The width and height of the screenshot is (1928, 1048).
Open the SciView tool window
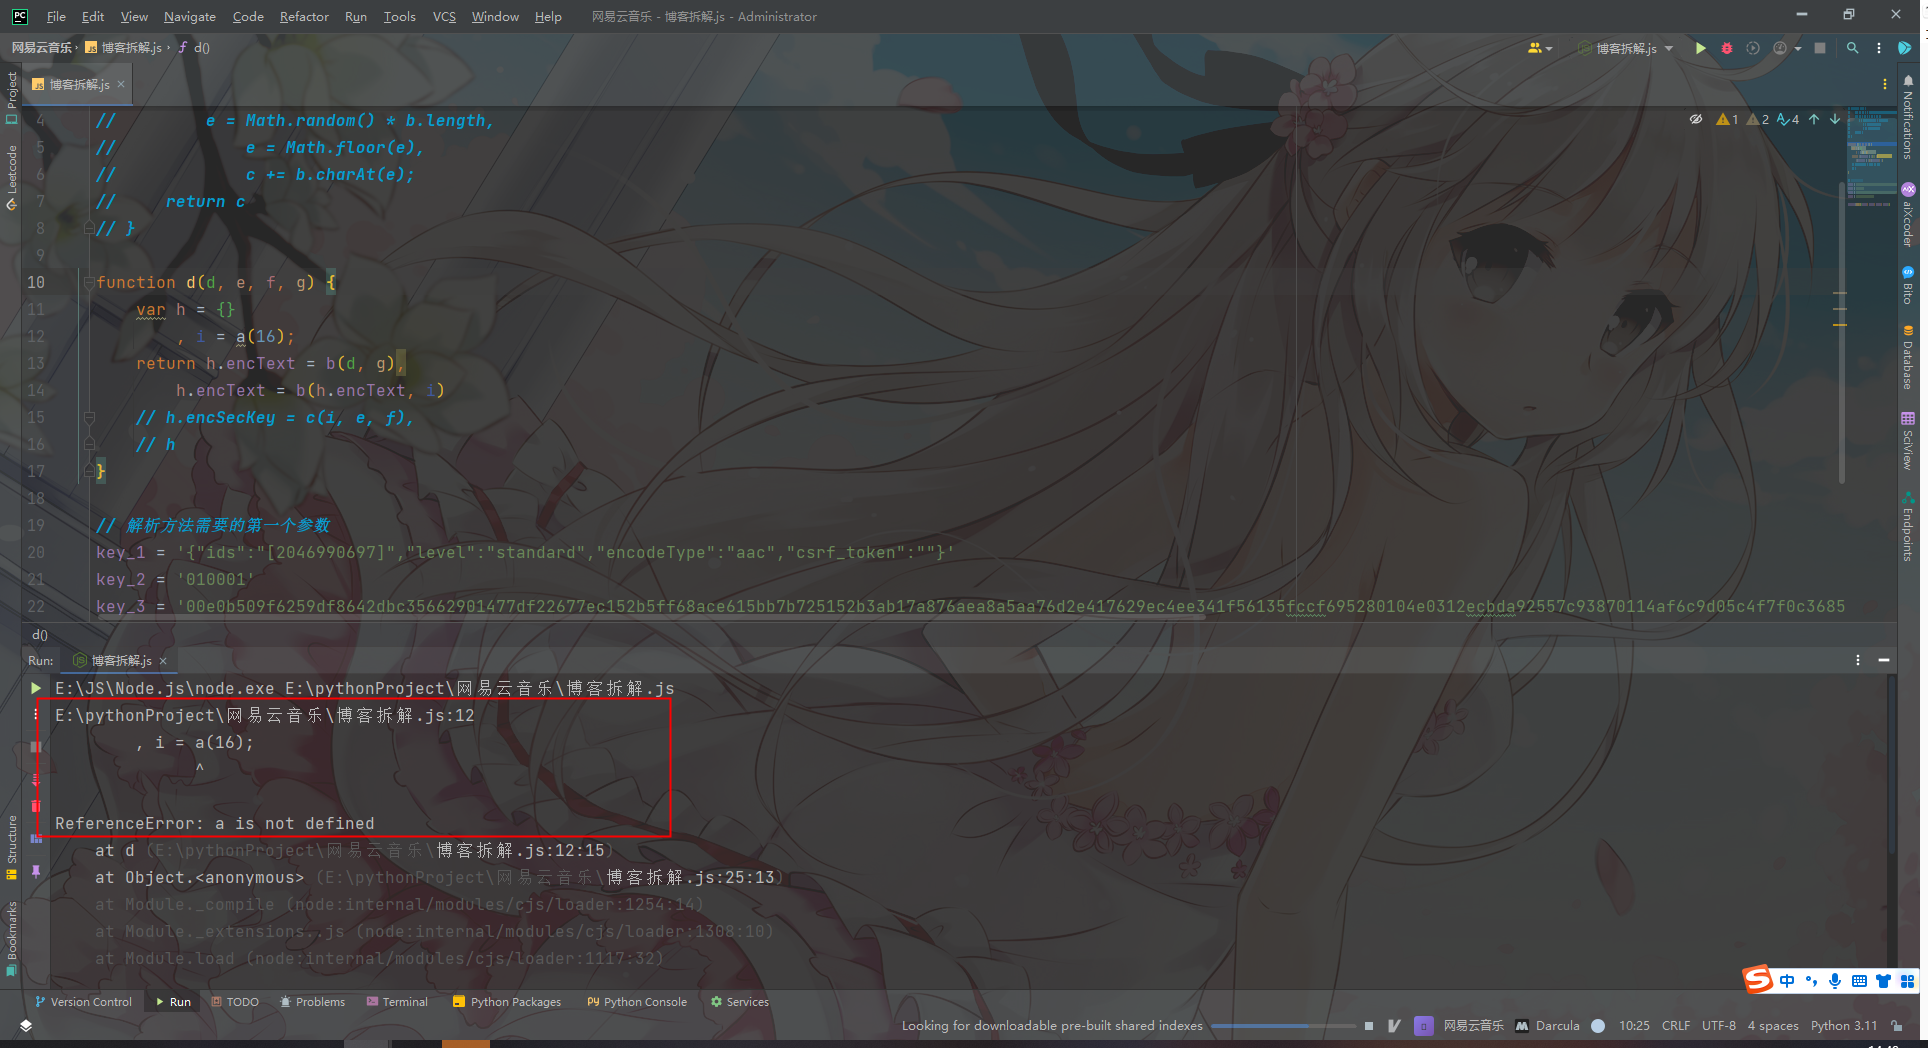pyautogui.click(x=1908, y=440)
